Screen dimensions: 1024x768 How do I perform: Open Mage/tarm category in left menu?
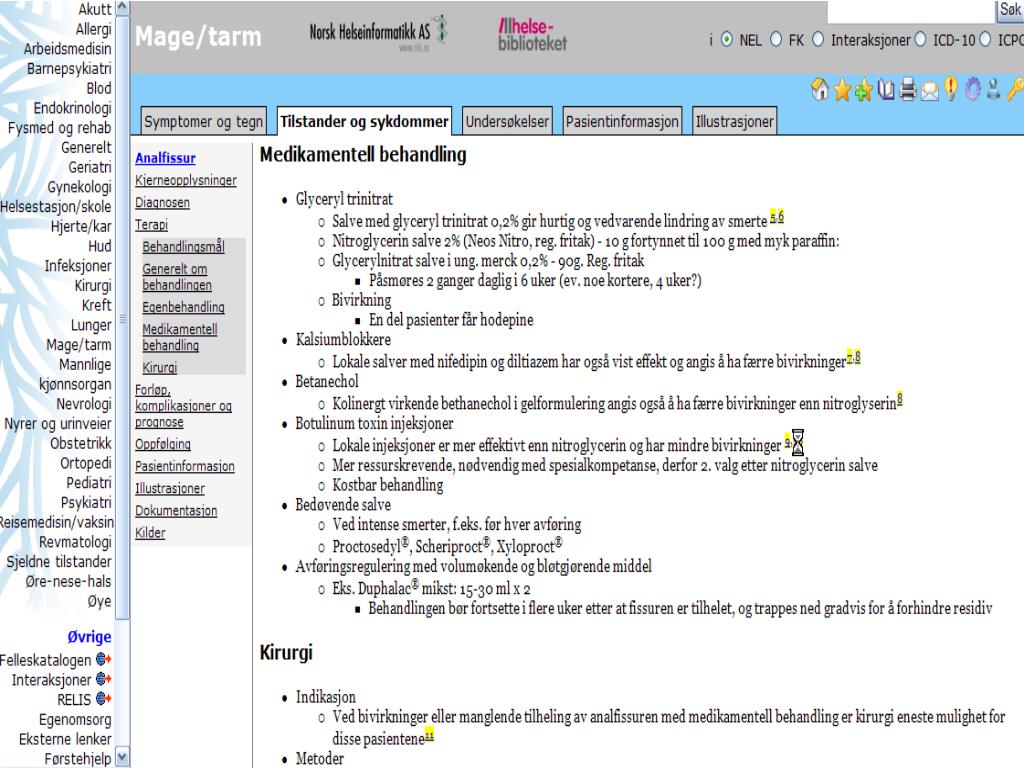point(78,344)
